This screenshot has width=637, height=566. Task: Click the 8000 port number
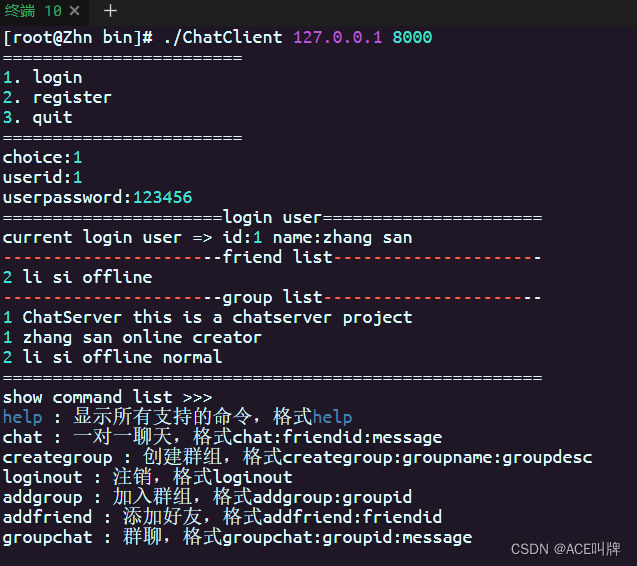[x=412, y=37]
